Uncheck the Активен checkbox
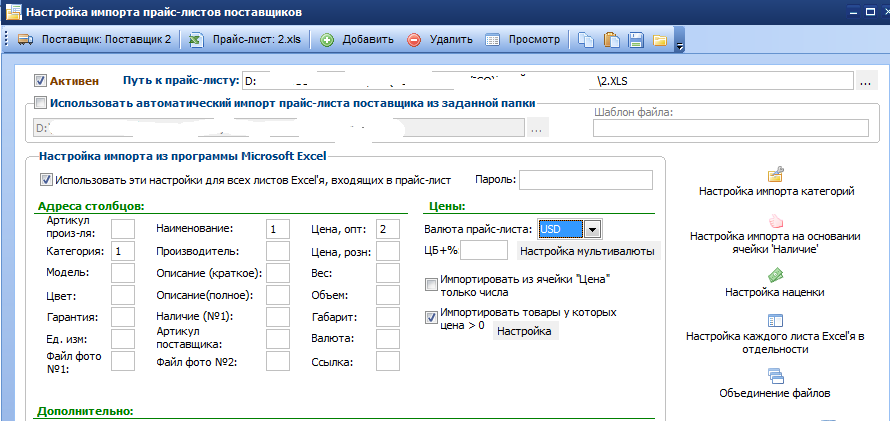 40,81
